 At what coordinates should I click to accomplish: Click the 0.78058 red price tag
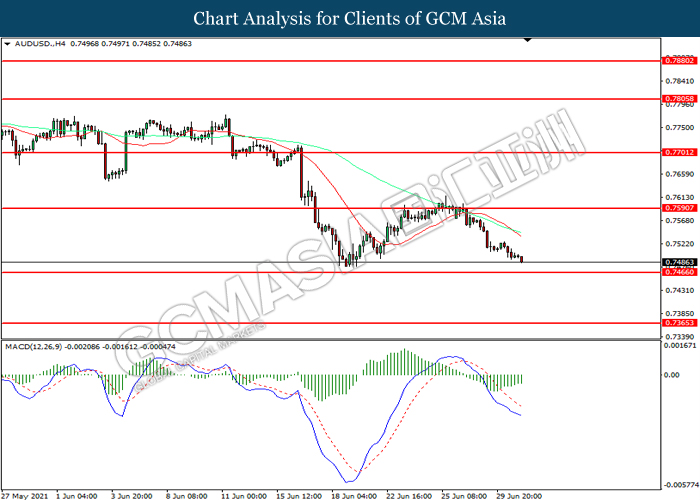678,99
